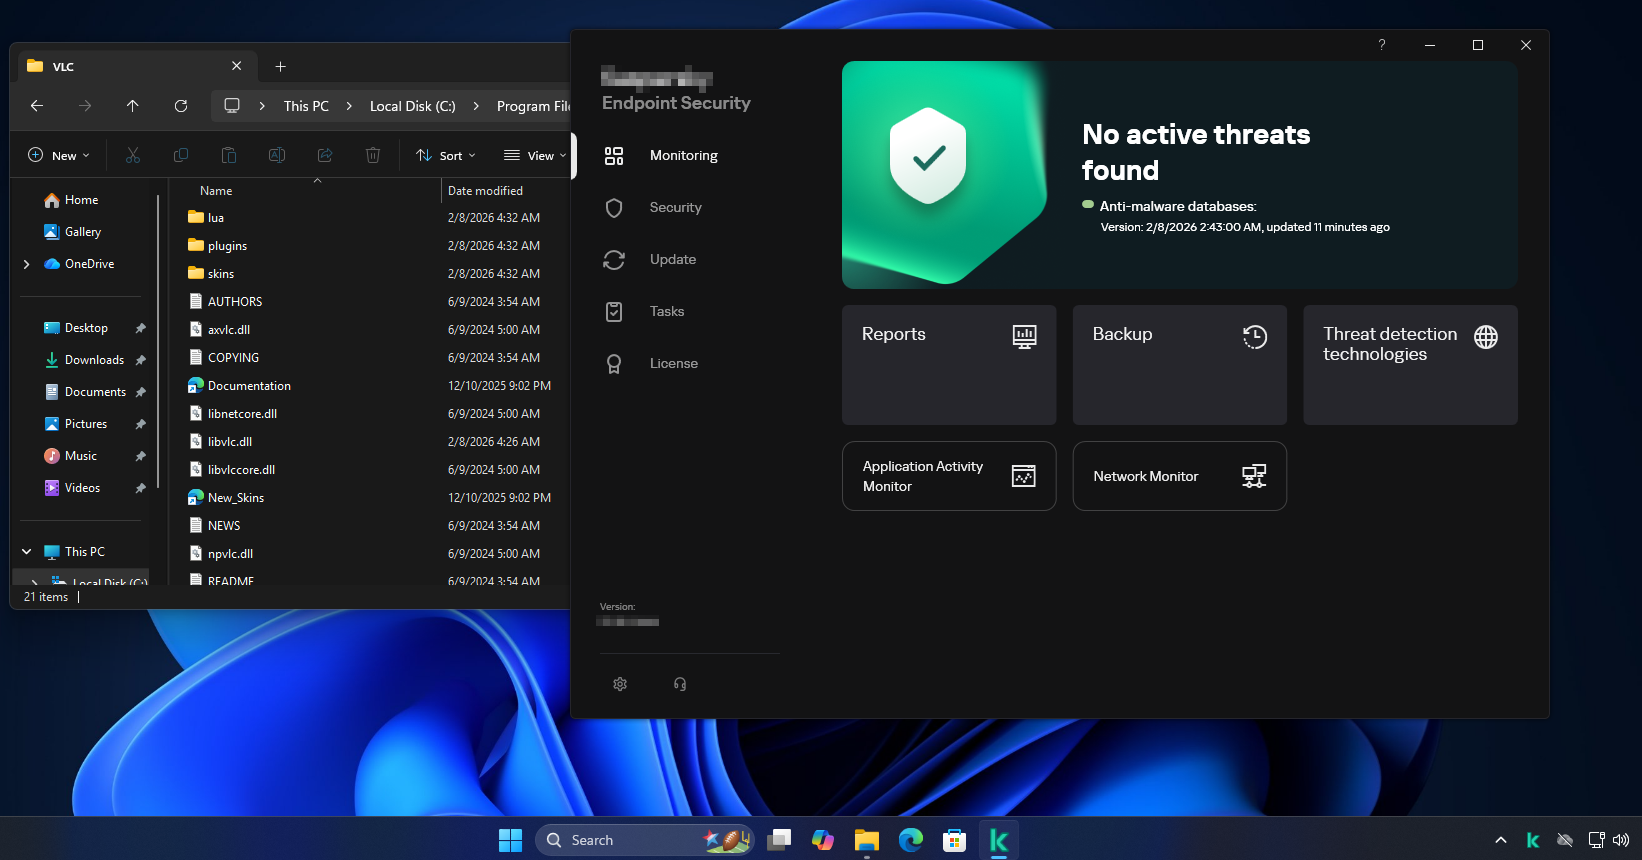This screenshot has width=1642, height=860.
Task: Open the Backup tile
Action: (1180, 365)
